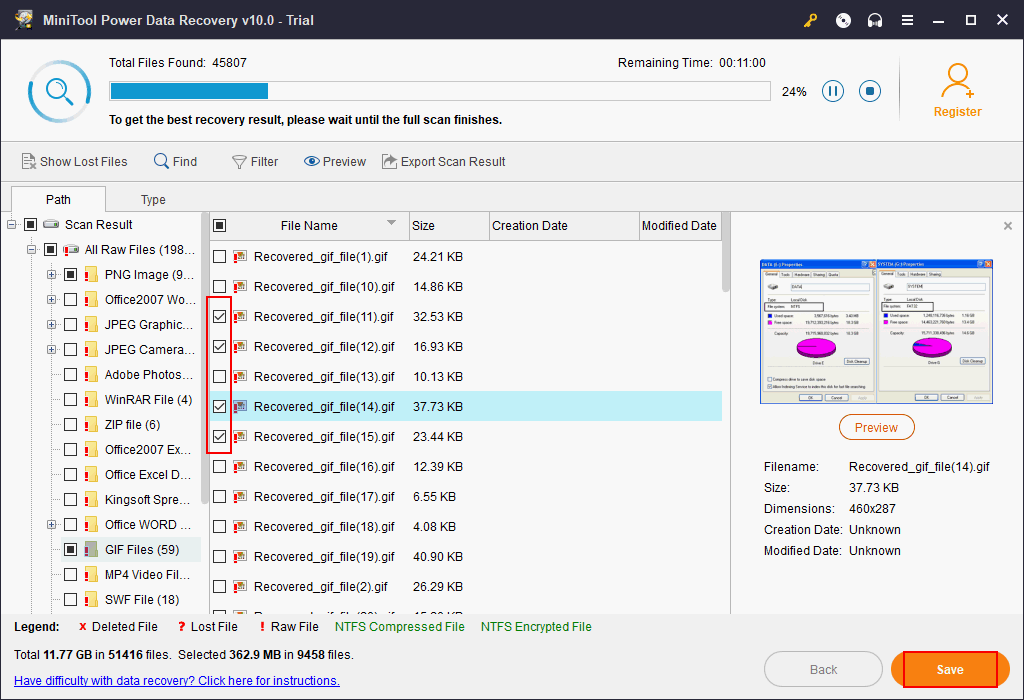Check Recovered_gif_file(1).gif checkbox
Image resolution: width=1024 pixels, height=700 pixels.
tap(219, 257)
